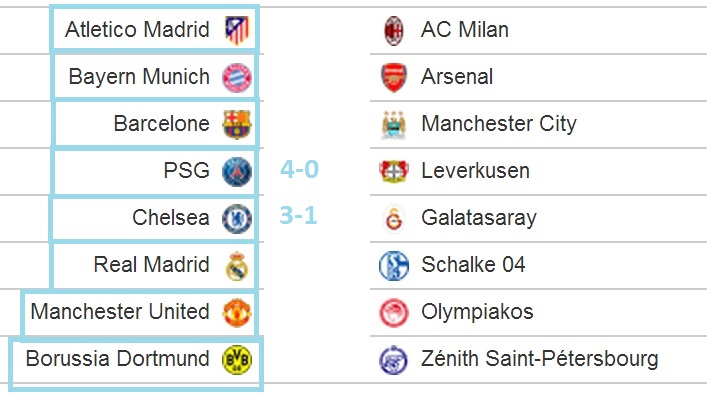Open the 3-1 Chelsea Galatasaray score
Image resolution: width=707 pixels, height=395 pixels.
298,216
